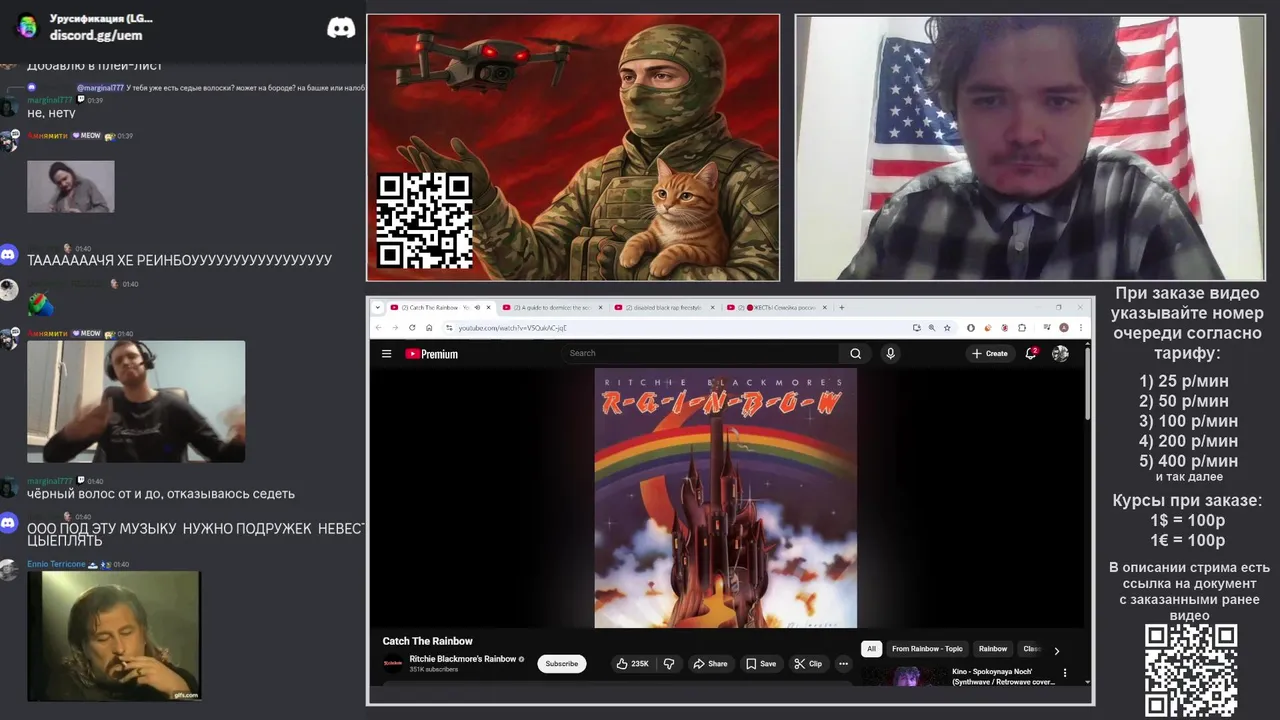Click the Catch The Rainbow video title
The width and height of the screenshot is (1280, 720).
click(x=427, y=641)
